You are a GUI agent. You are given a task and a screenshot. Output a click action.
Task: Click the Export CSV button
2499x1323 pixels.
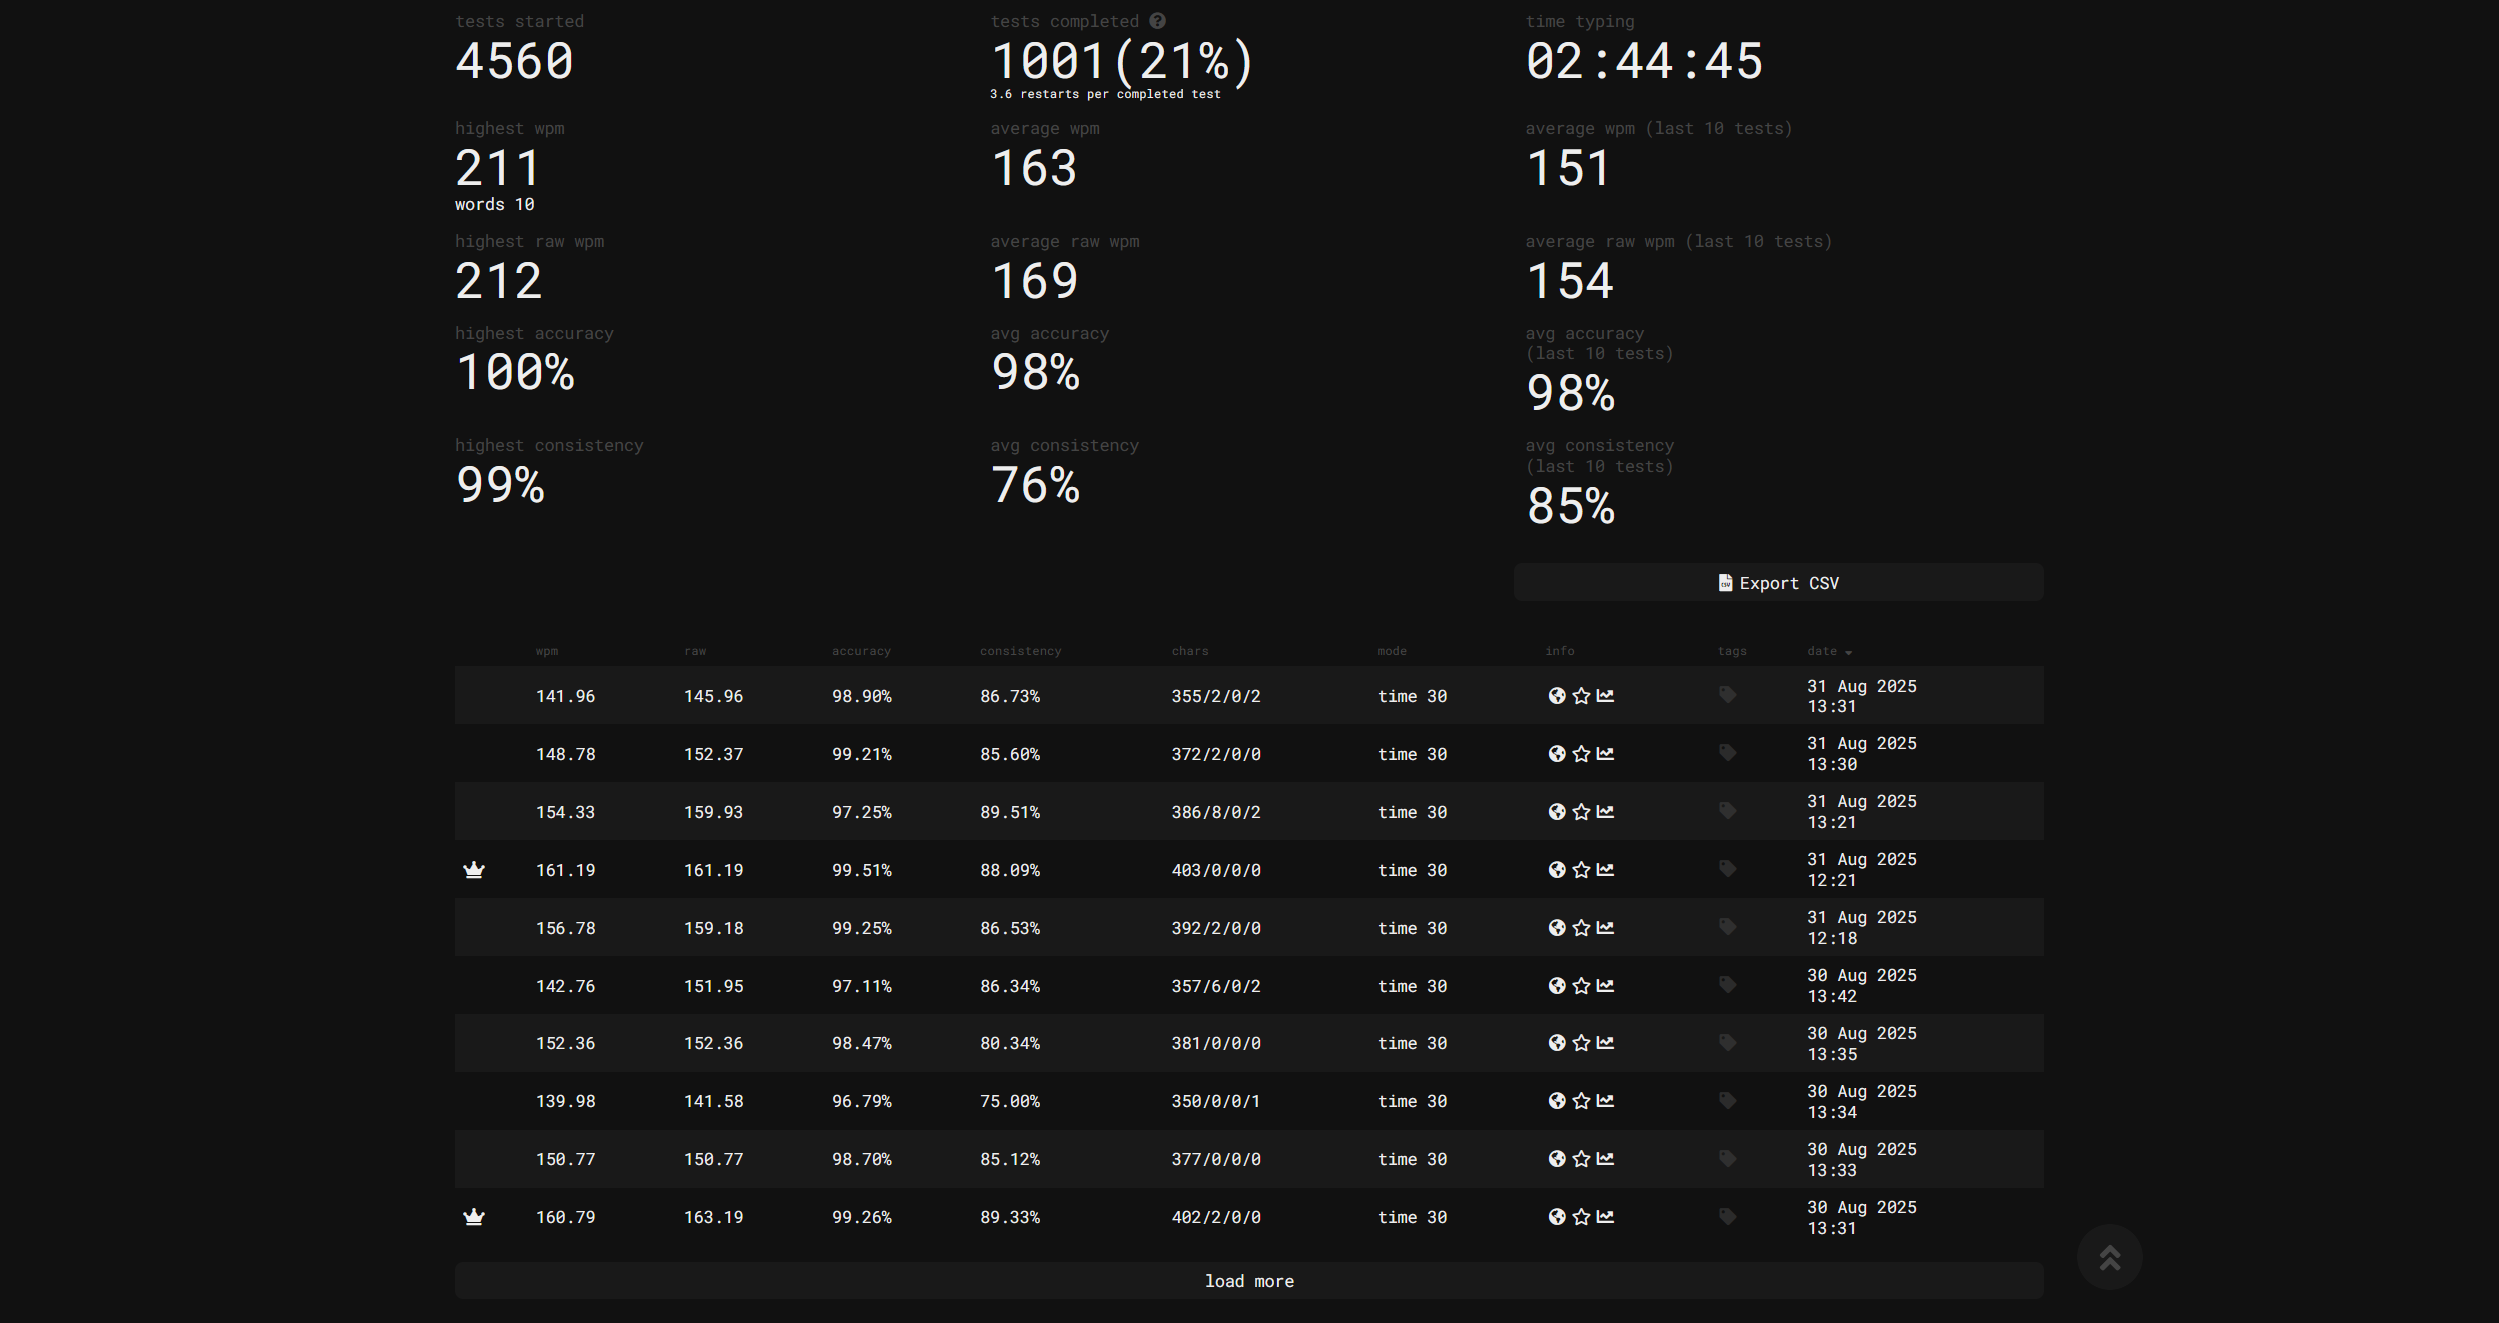coord(1778,583)
